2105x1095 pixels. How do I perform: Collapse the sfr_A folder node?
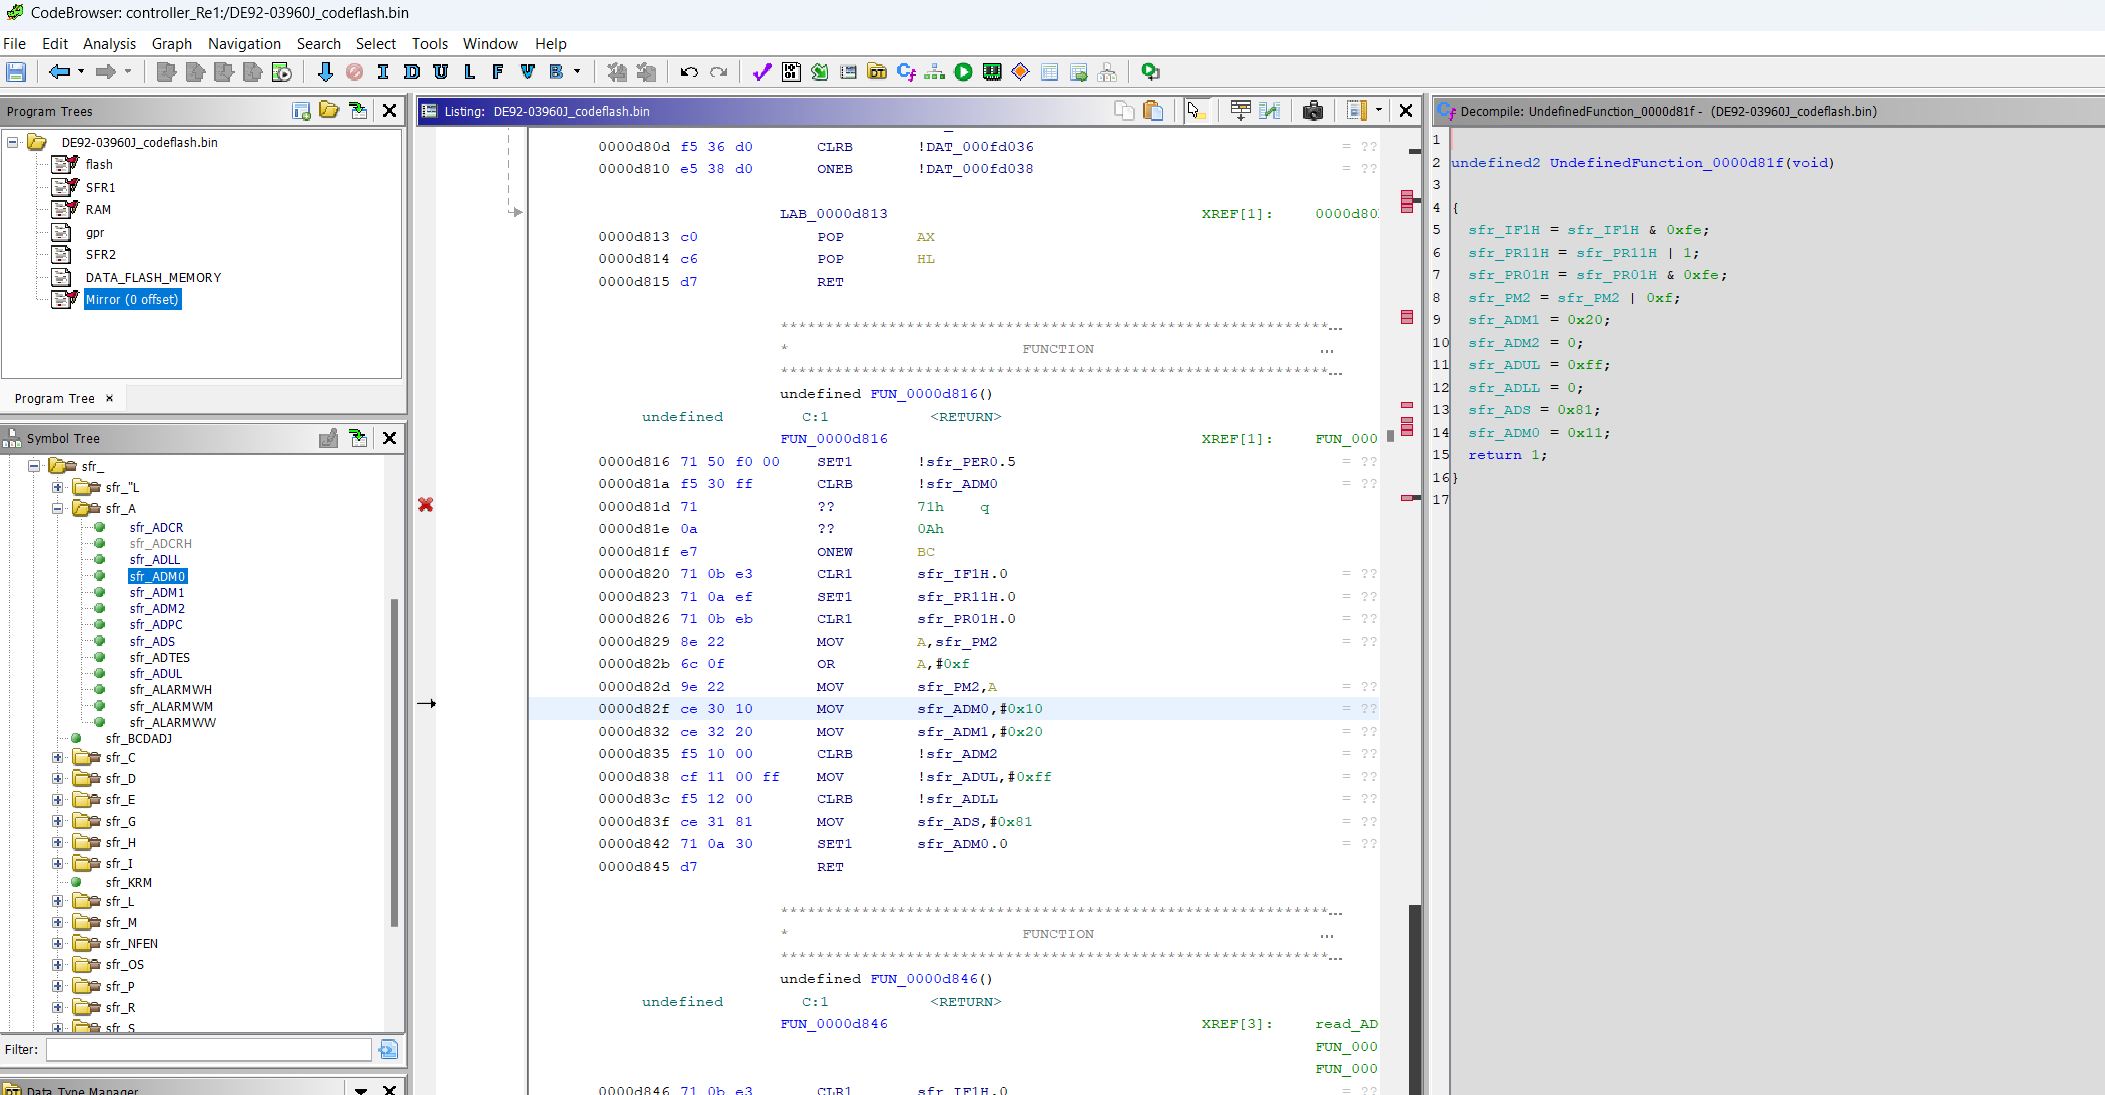(58, 509)
